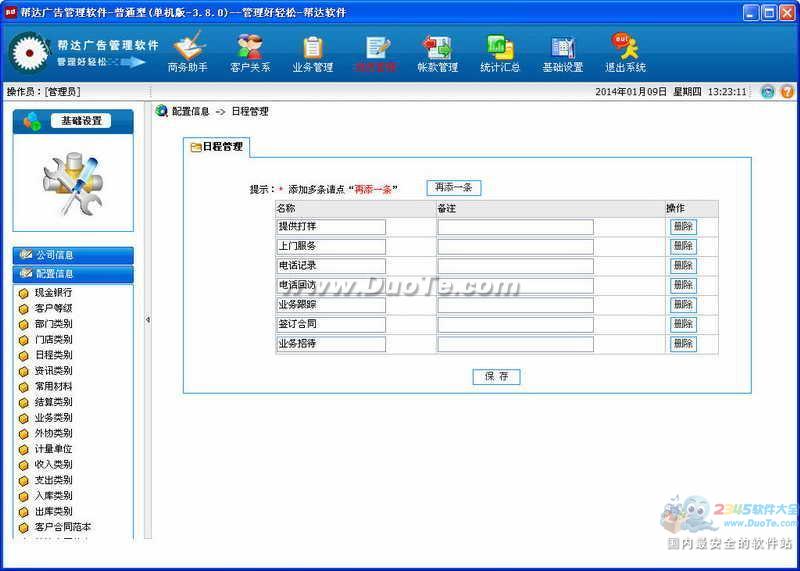This screenshot has width=800, height=571.
Task: Open 帐款管理 accounts module
Action: (437, 53)
